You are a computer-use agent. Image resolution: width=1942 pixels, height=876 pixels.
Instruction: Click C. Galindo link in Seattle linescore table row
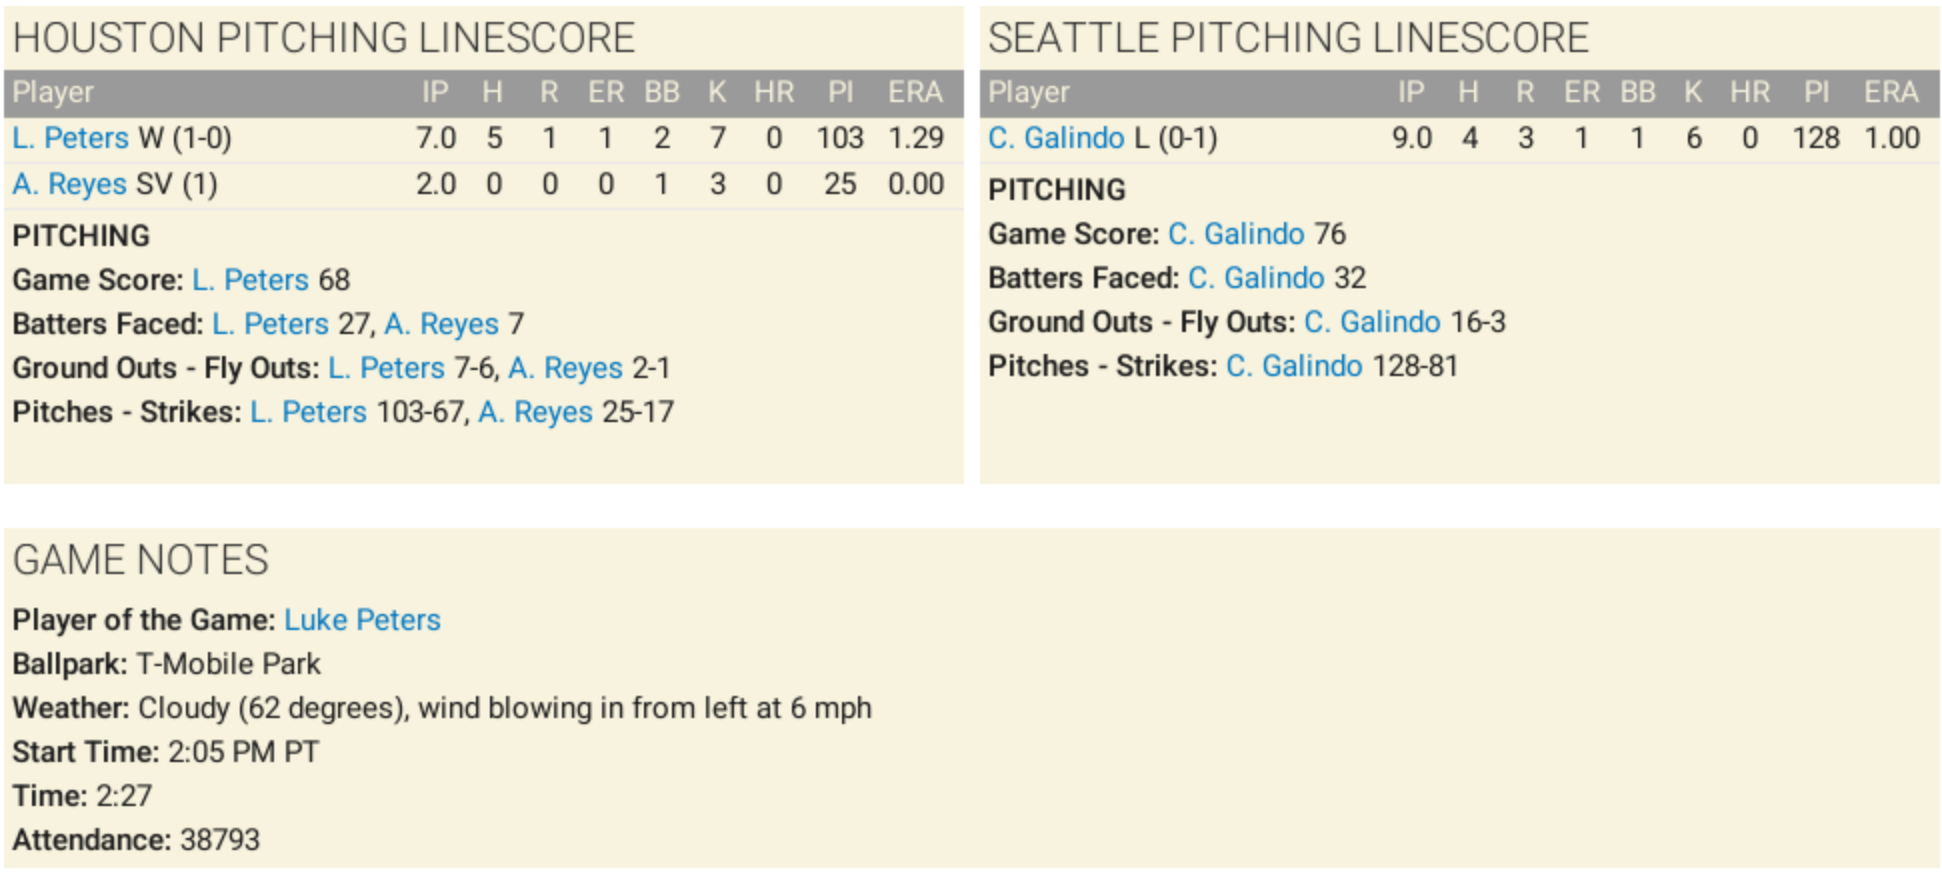point(1056,138)
